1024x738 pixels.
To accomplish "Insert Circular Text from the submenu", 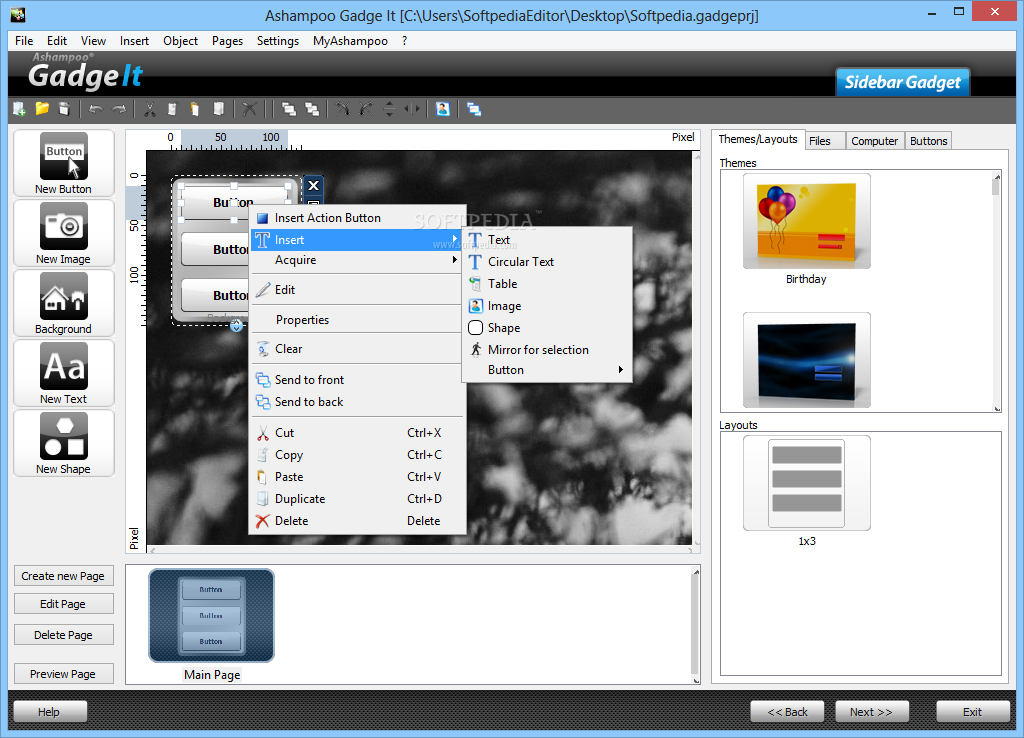I will (547, 262).
